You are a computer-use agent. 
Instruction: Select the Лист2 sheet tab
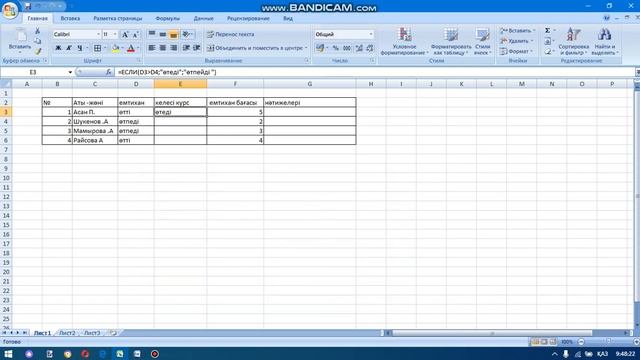click(x=67, y=333)
